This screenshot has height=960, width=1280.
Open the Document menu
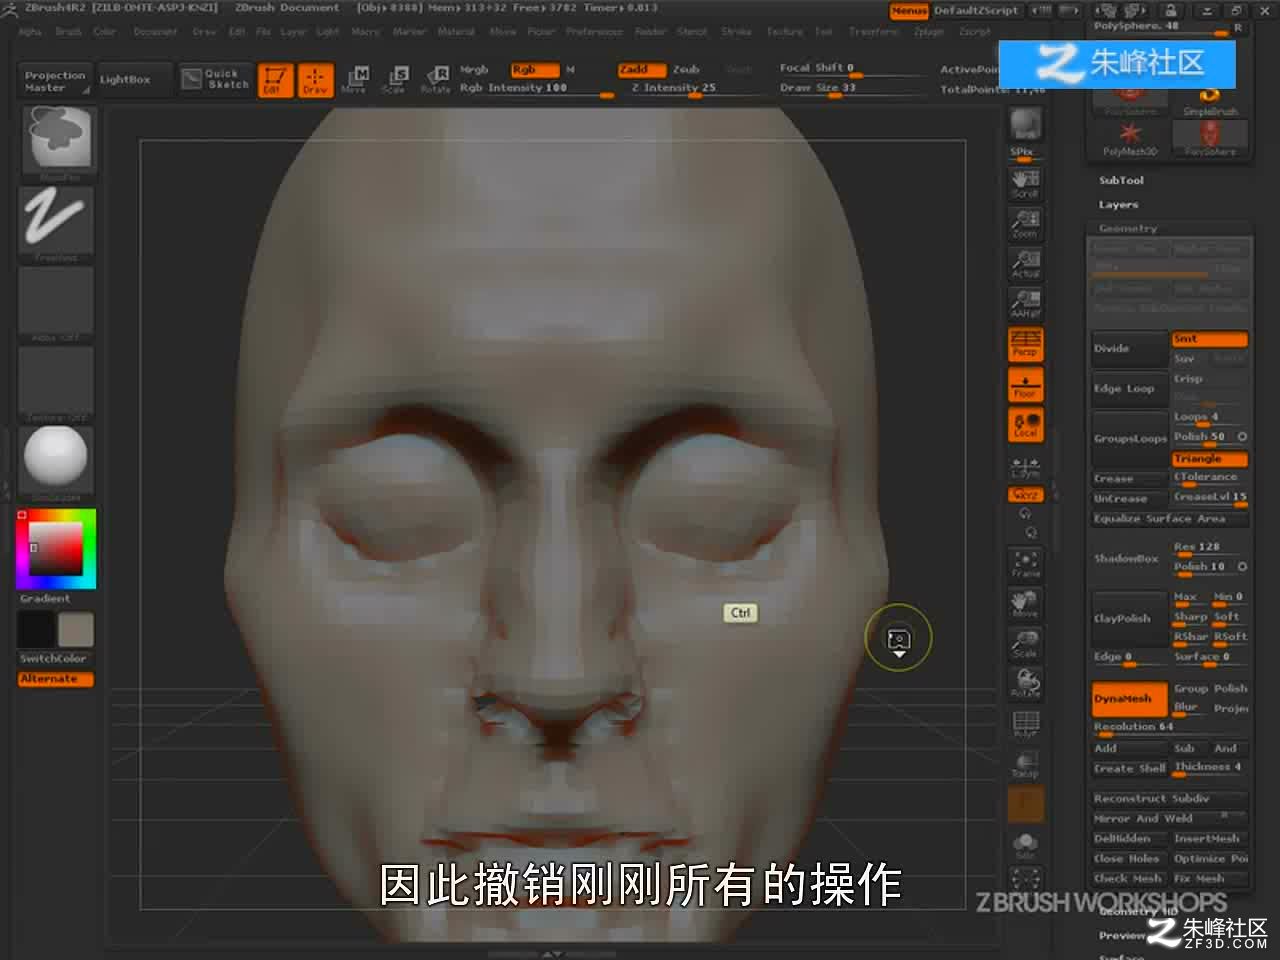point(156,32)
